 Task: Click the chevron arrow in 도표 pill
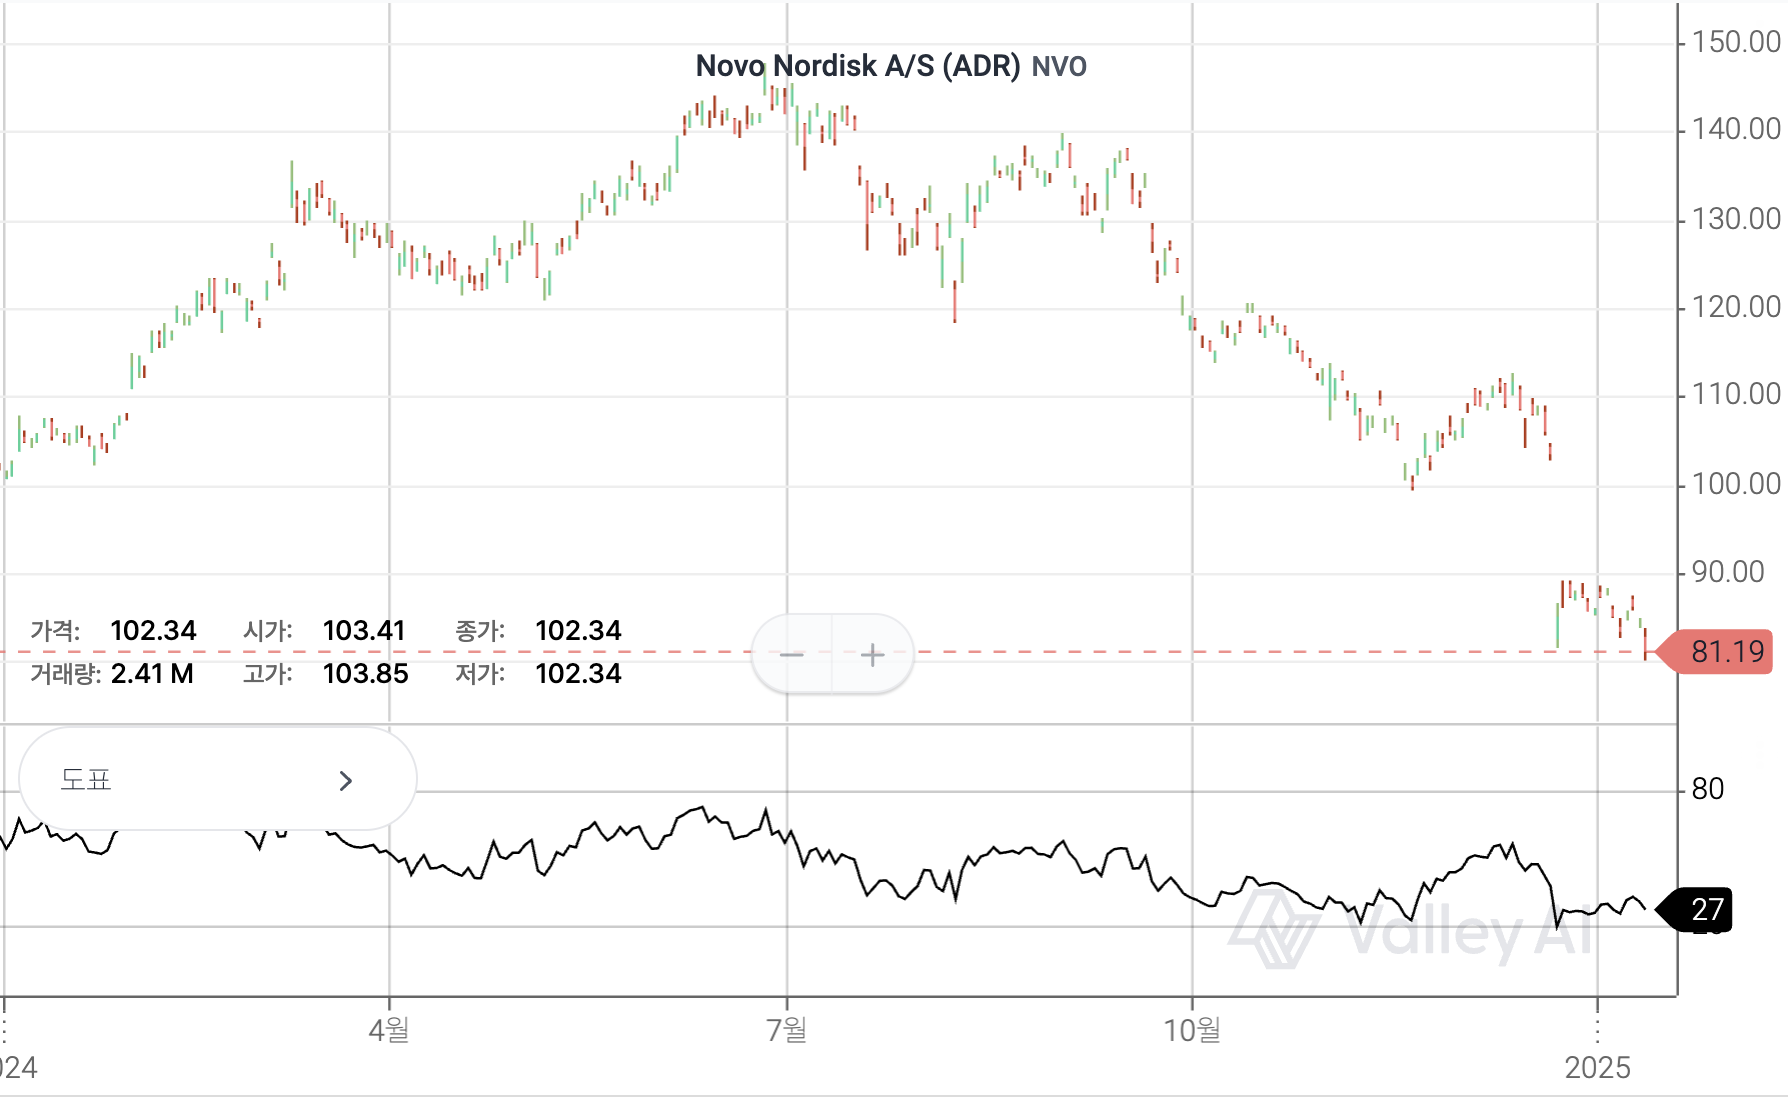click(x=346, y=781)
